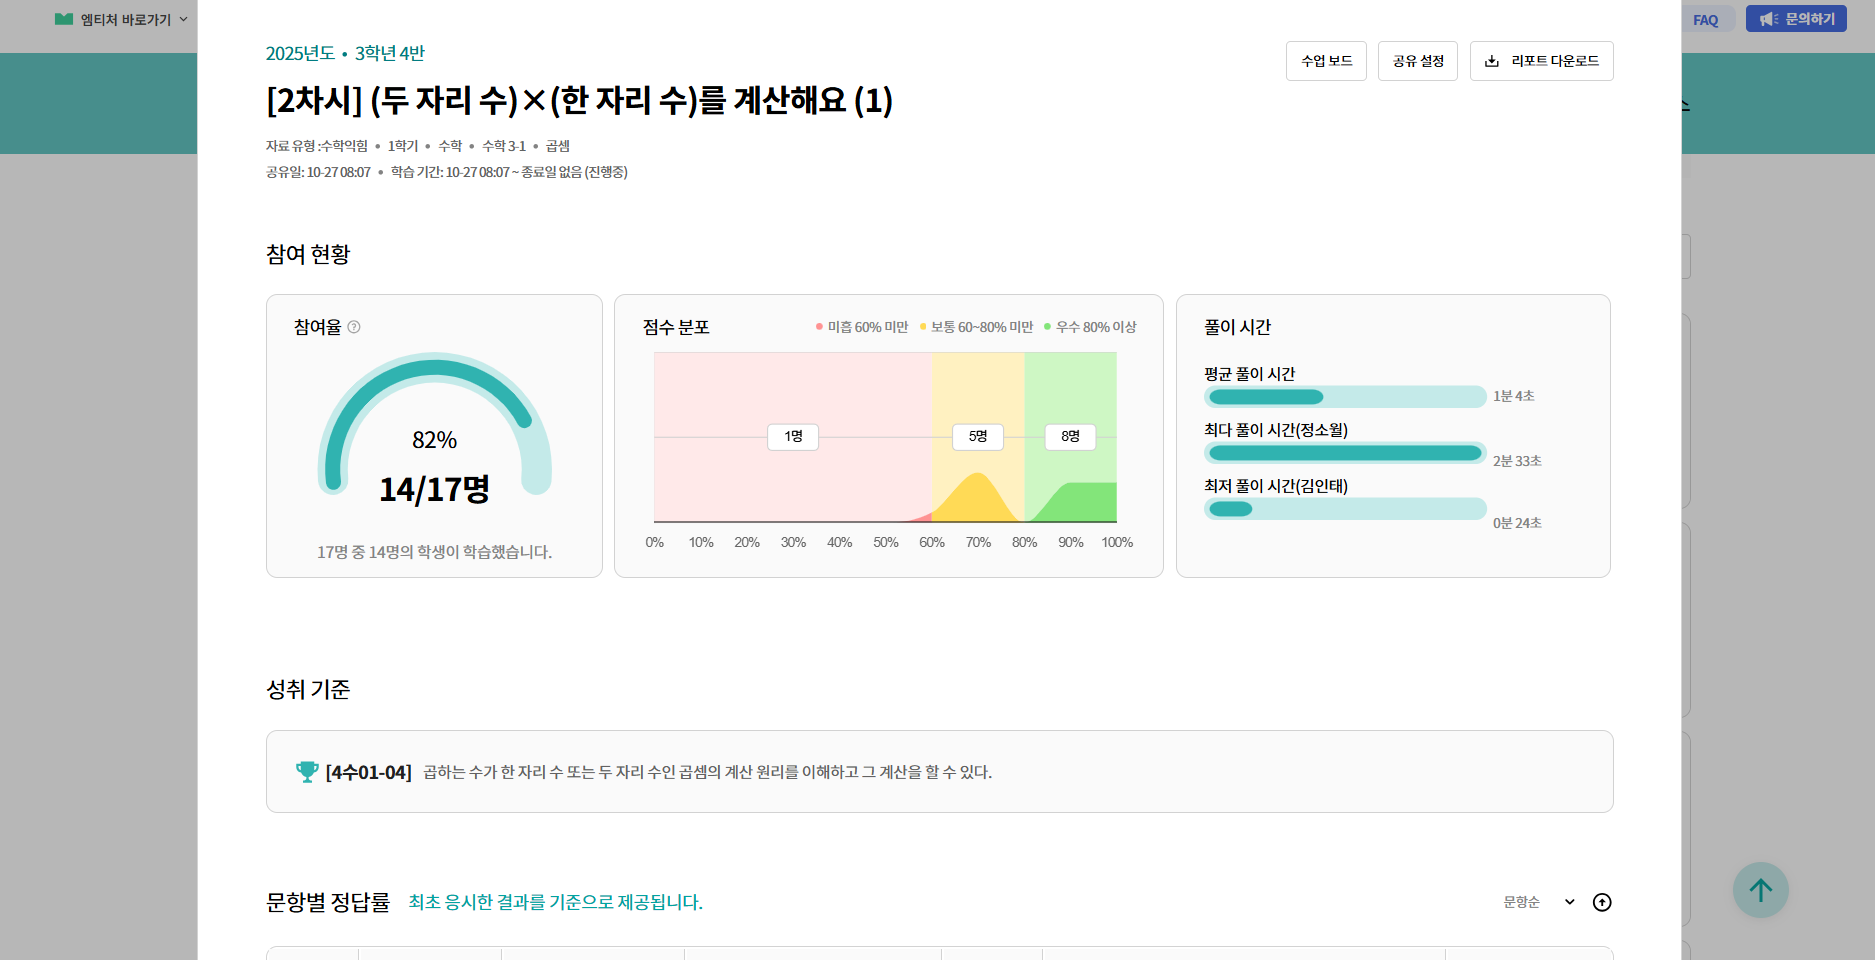
Task: Click the download icon in report button
Action: coord(1492,61)
